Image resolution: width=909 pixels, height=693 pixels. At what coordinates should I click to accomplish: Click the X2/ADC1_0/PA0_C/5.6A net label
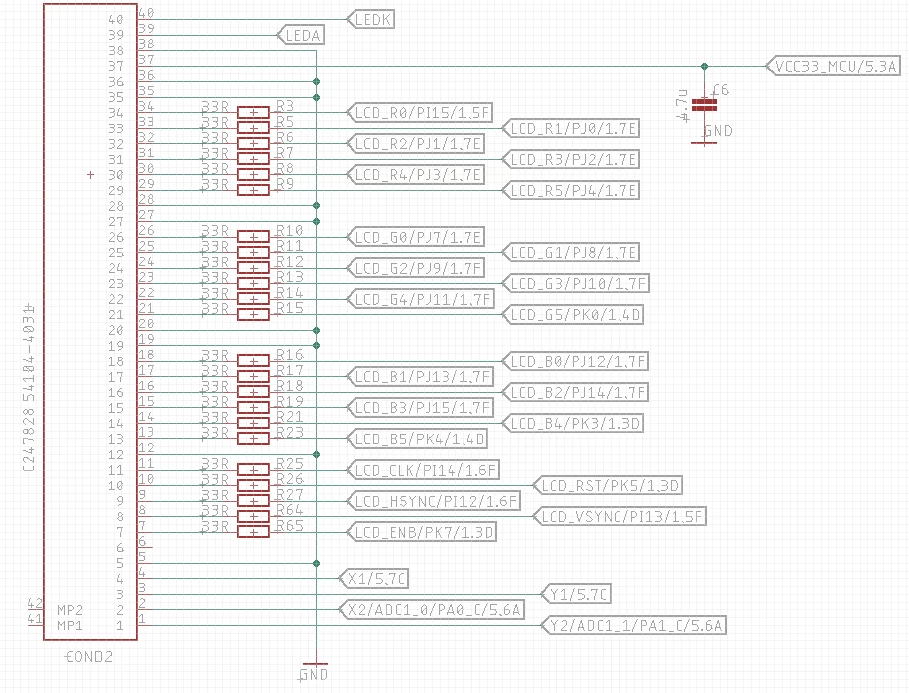(432, 610)
